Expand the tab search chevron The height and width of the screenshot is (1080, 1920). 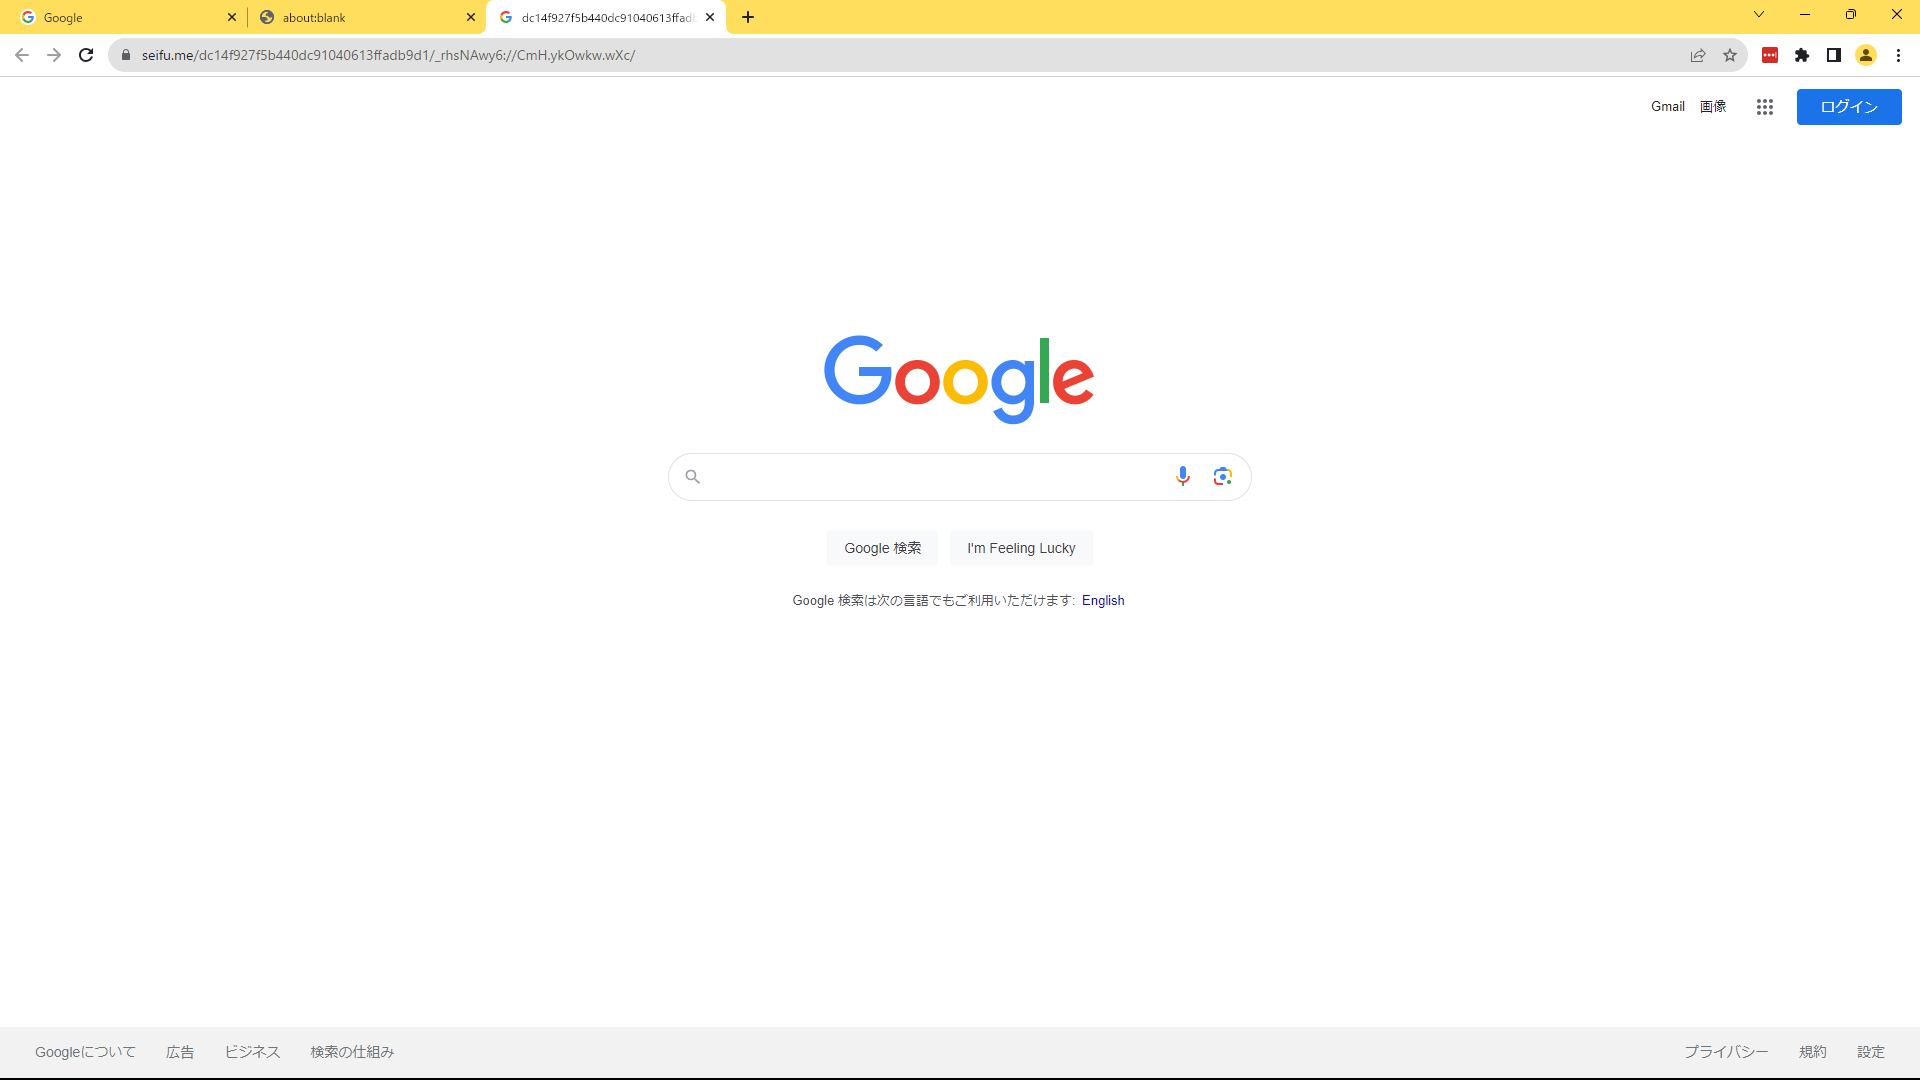click(x=1759, y=14)
